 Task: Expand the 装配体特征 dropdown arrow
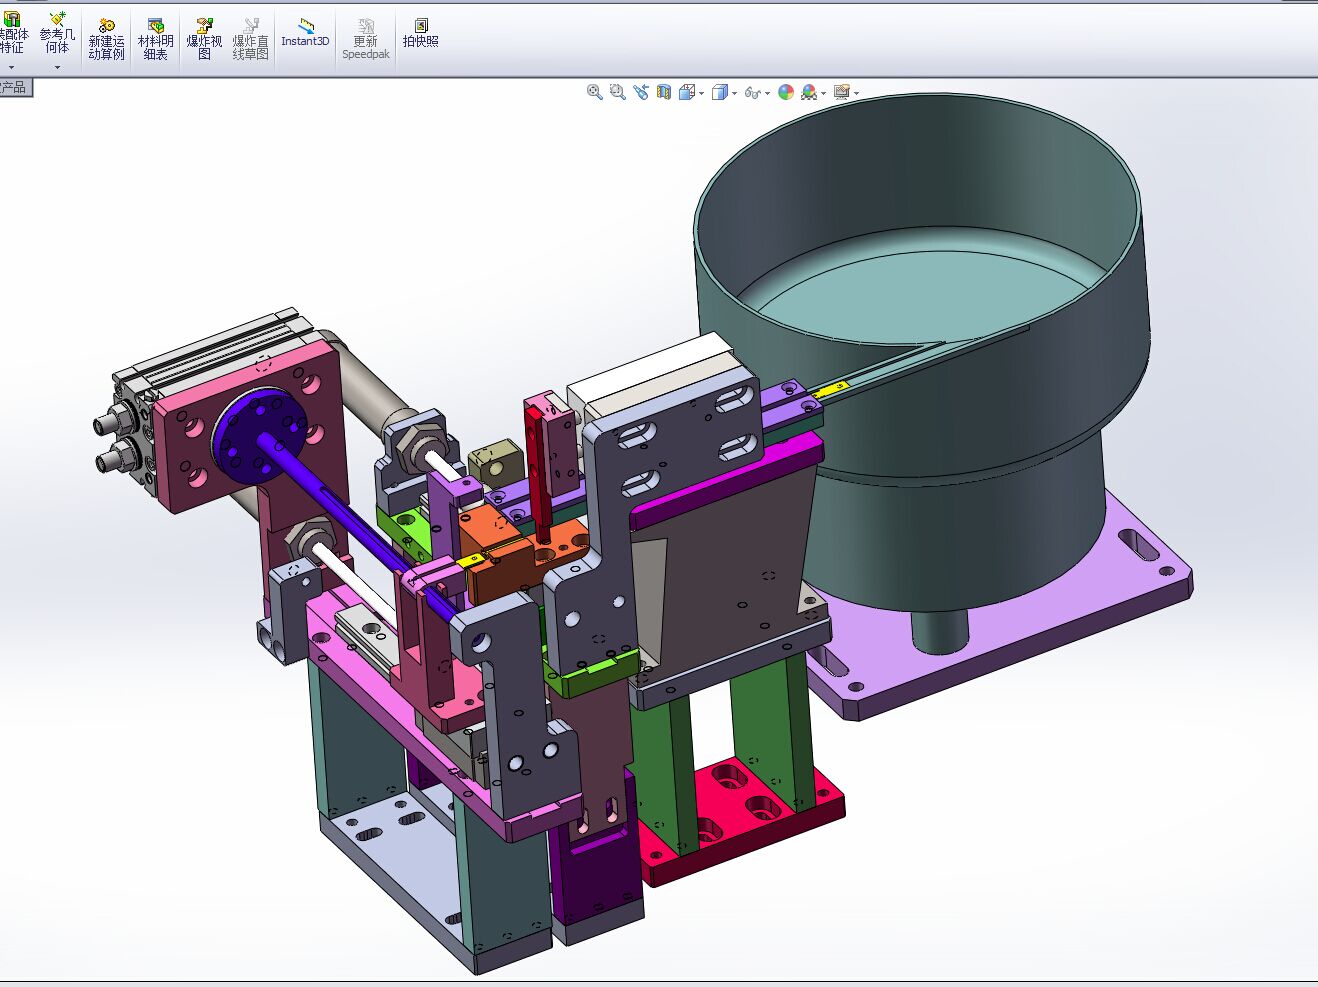[12, 67]
